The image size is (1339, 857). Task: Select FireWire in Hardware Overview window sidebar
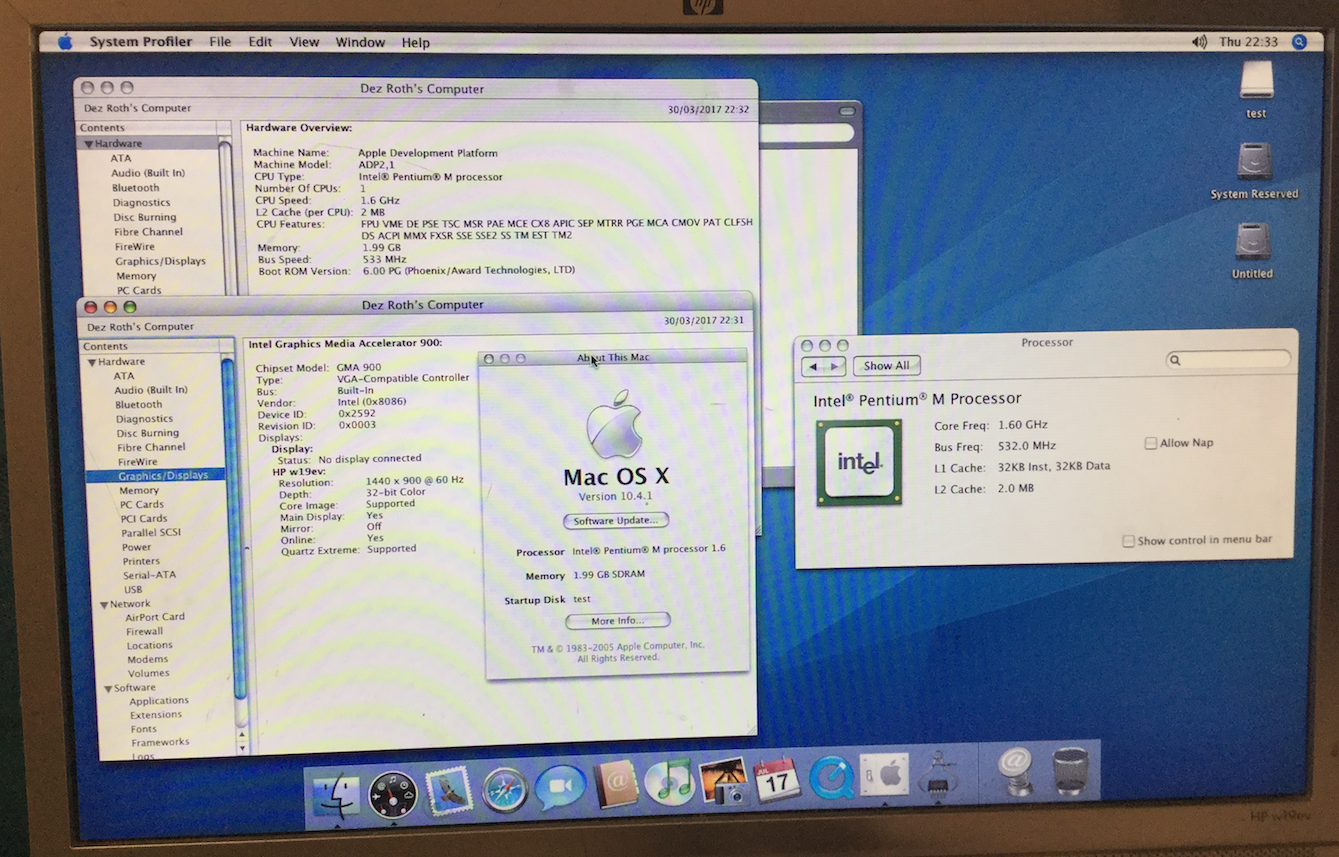tap(134, 247)
